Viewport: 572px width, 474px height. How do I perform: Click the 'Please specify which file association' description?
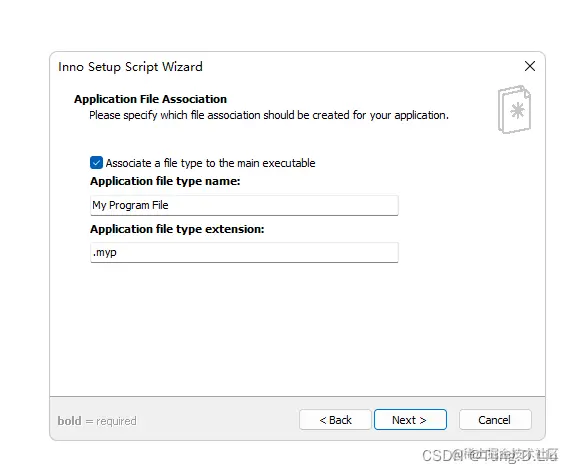tap(269, 115)
